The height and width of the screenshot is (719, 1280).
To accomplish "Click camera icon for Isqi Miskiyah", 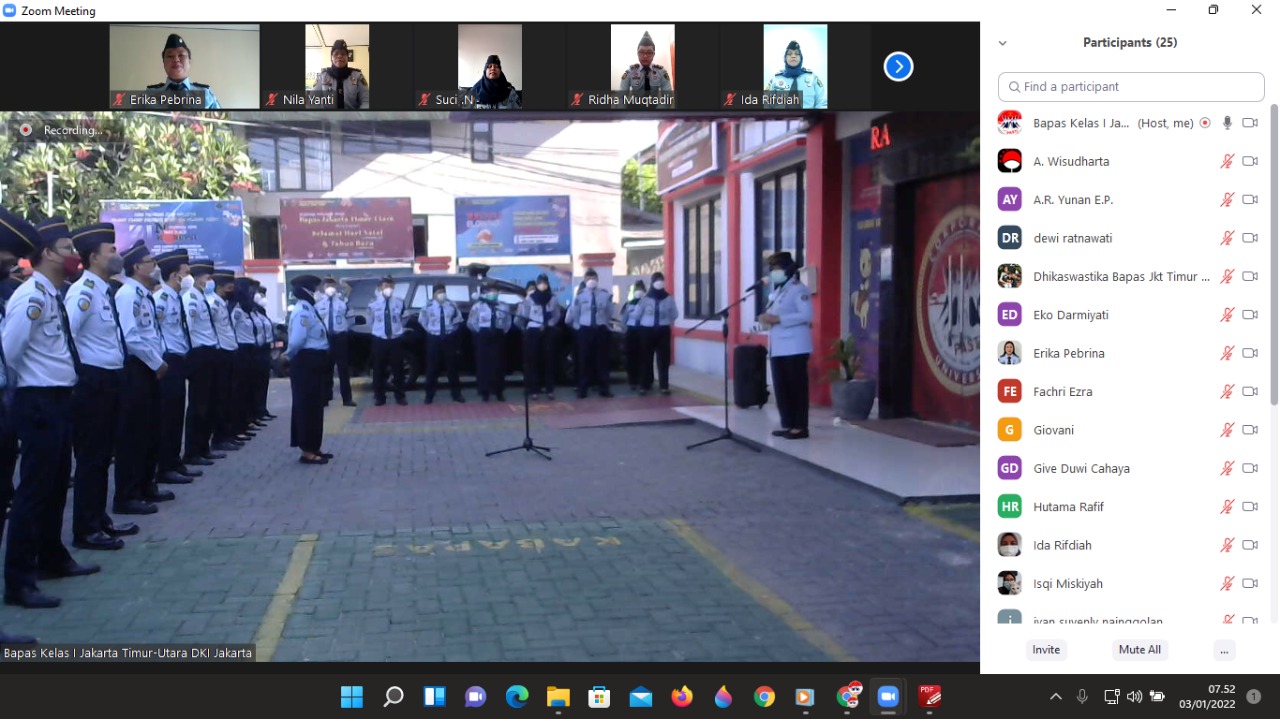I will tap(1250, 584).
